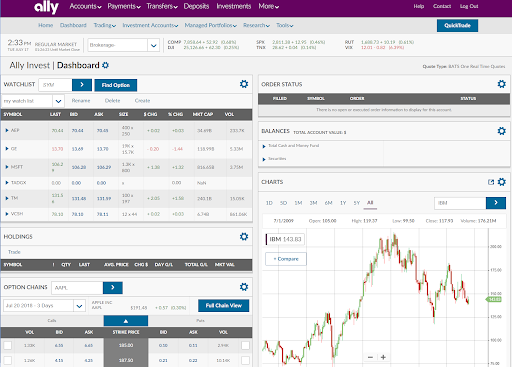Check the 187.50 strike call checkbox
512x367 pixels.
(x=7, y=360)
